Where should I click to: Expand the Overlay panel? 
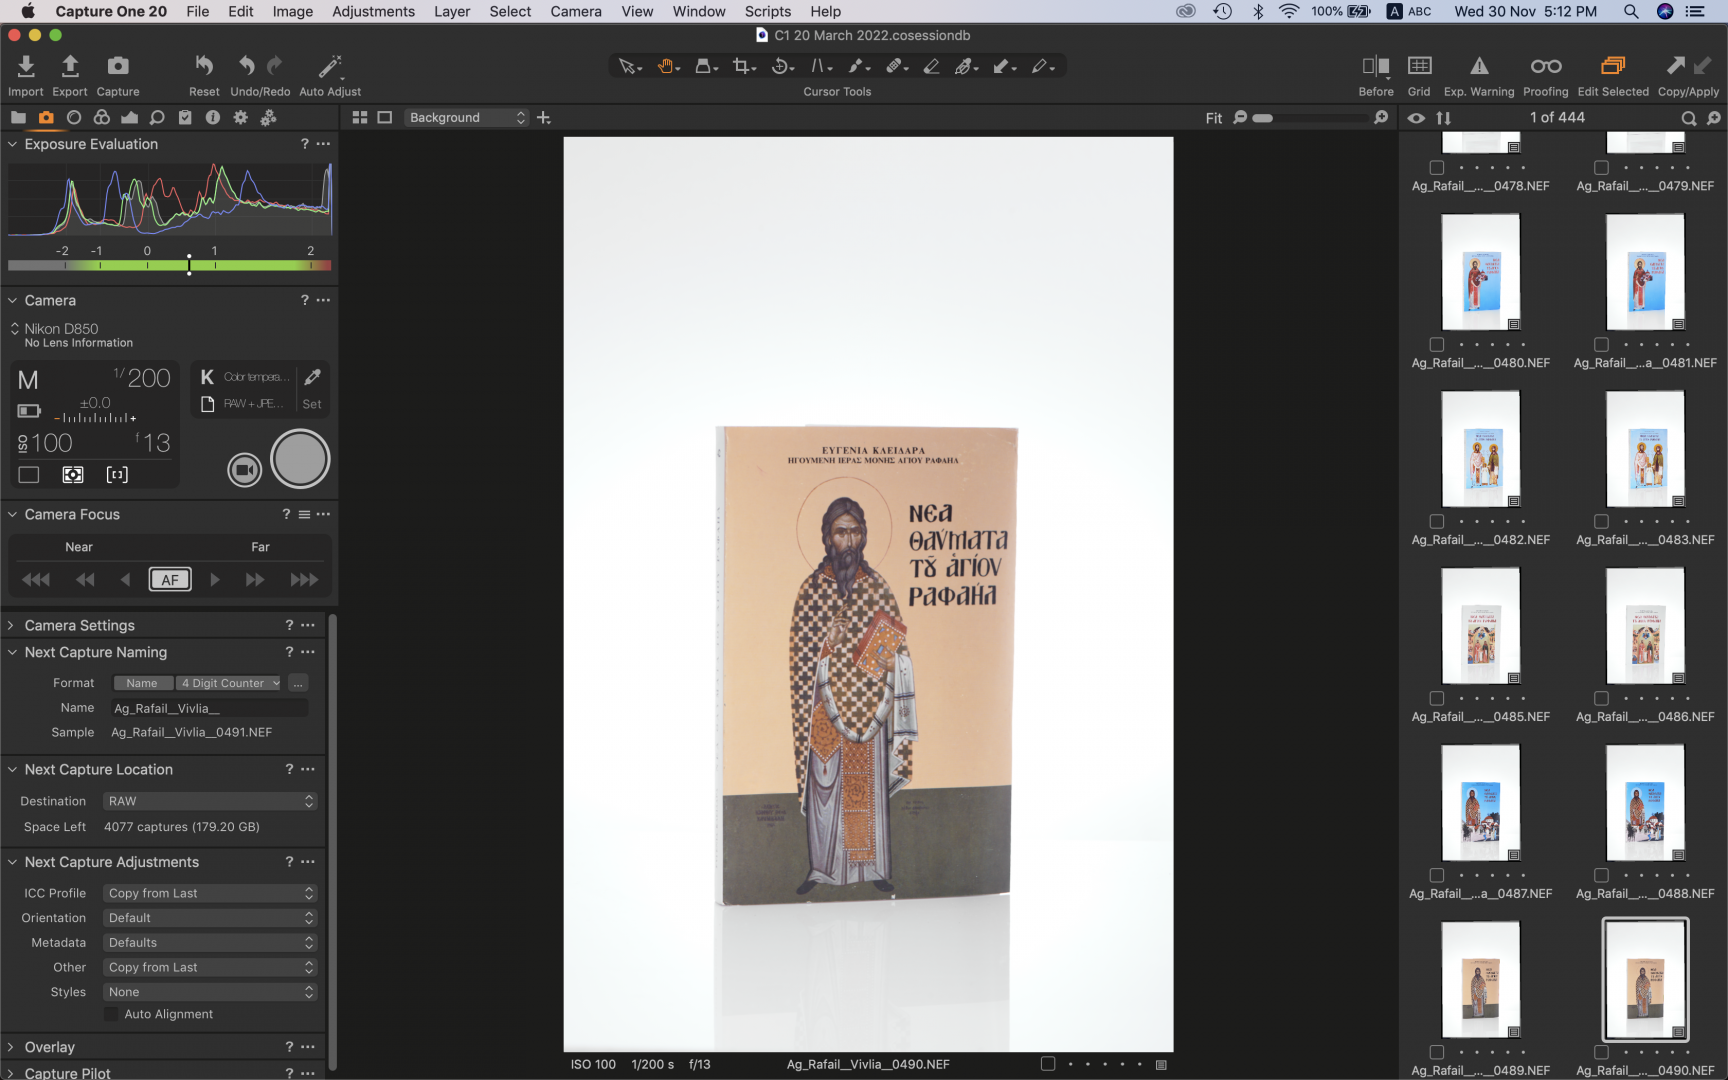13,1047
